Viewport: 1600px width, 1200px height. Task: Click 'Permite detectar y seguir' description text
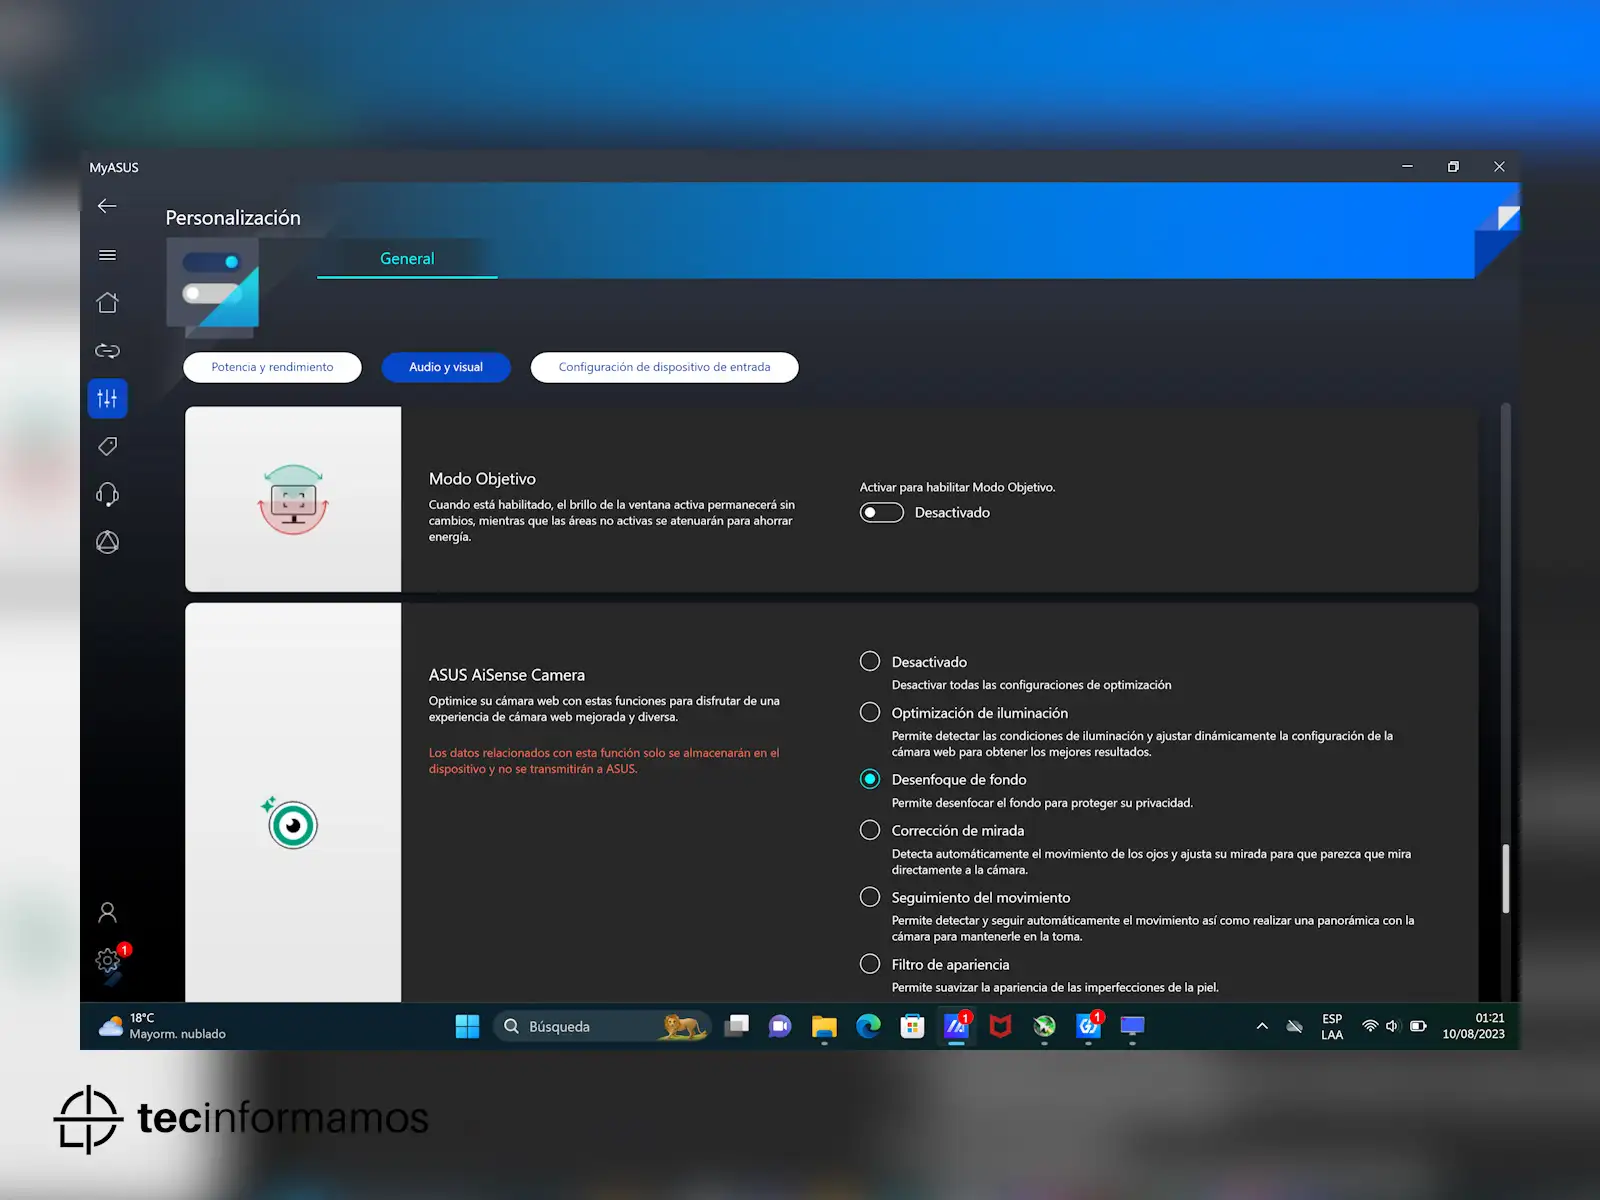[1153, 929]
